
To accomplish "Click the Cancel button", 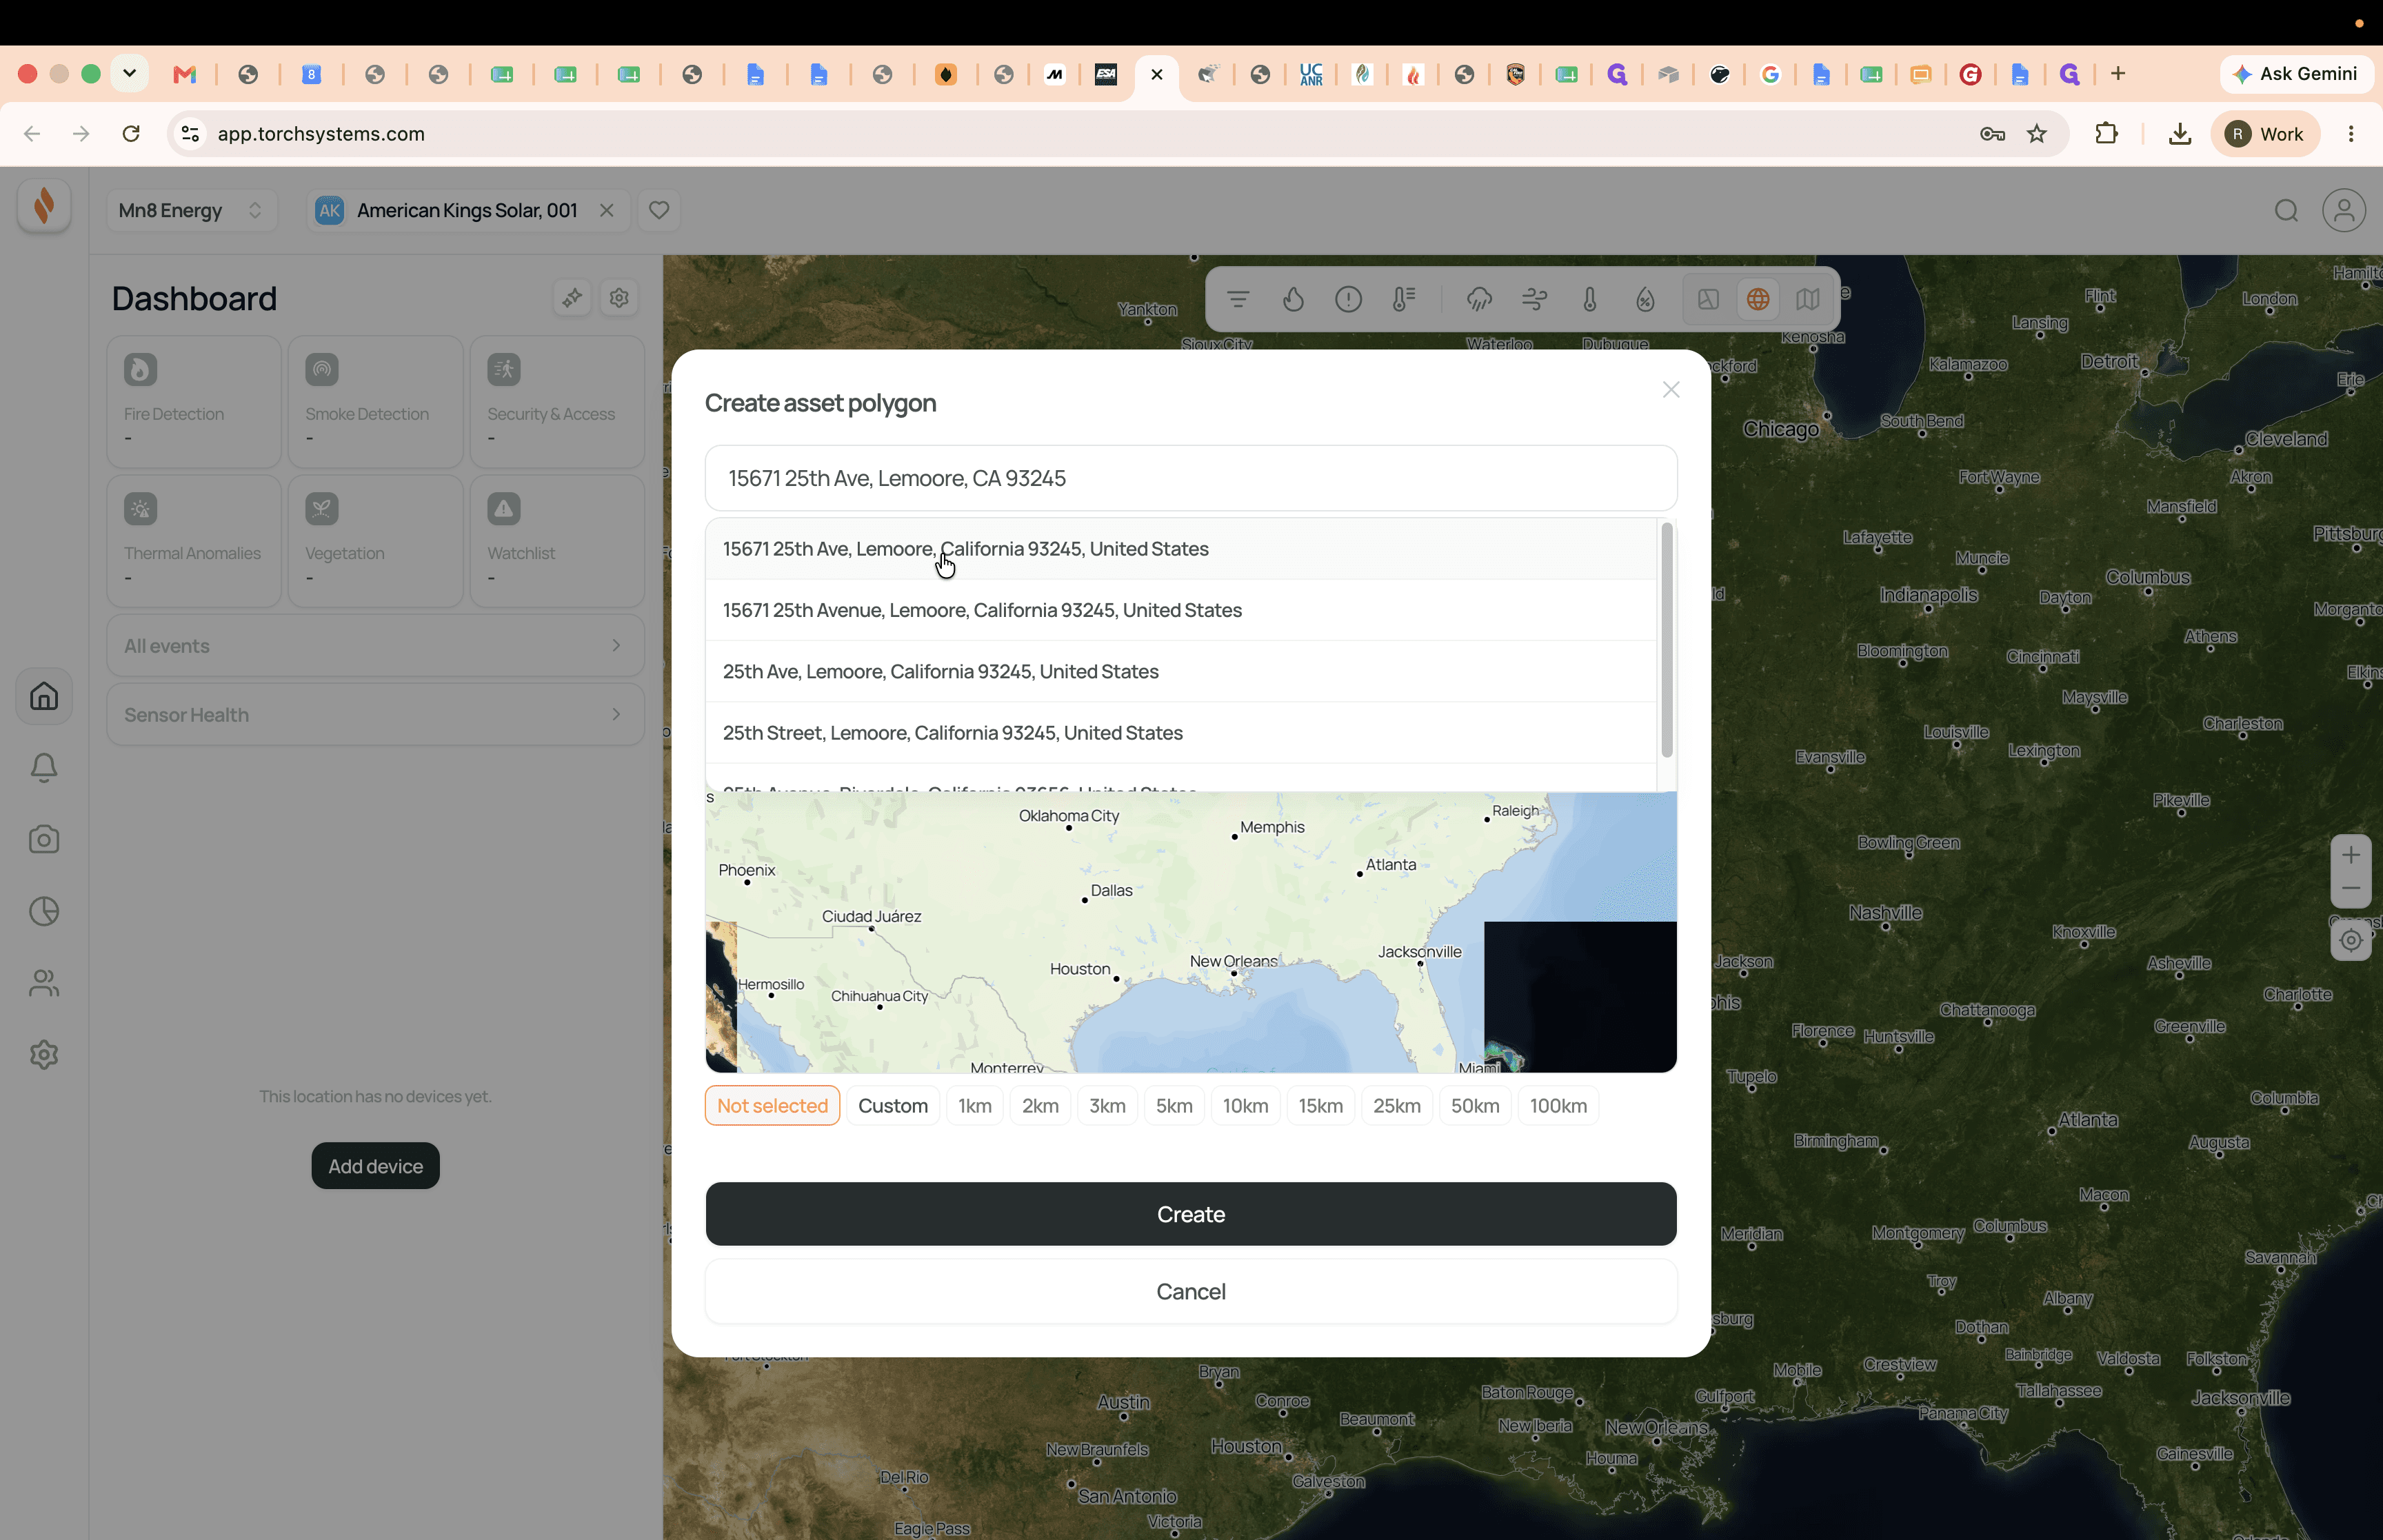I will (1191, 1292).
